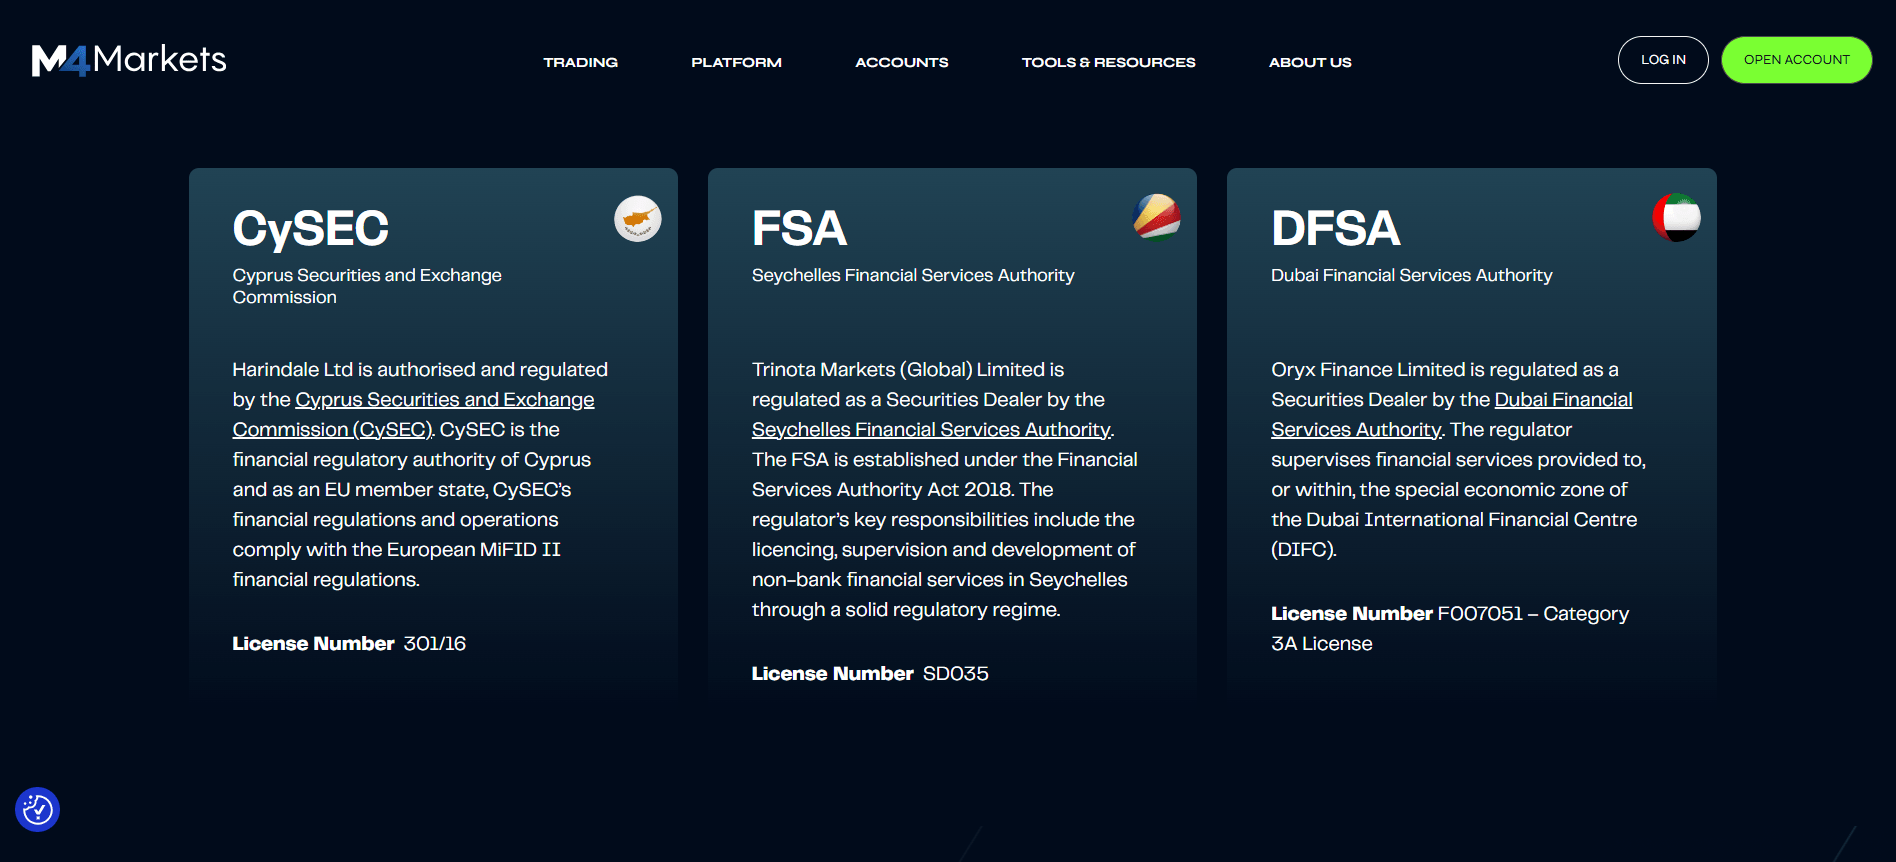Viewport: 1896px width, 862px height.
Task: Open the Trading menu
Action: click(x=580, y=62)
